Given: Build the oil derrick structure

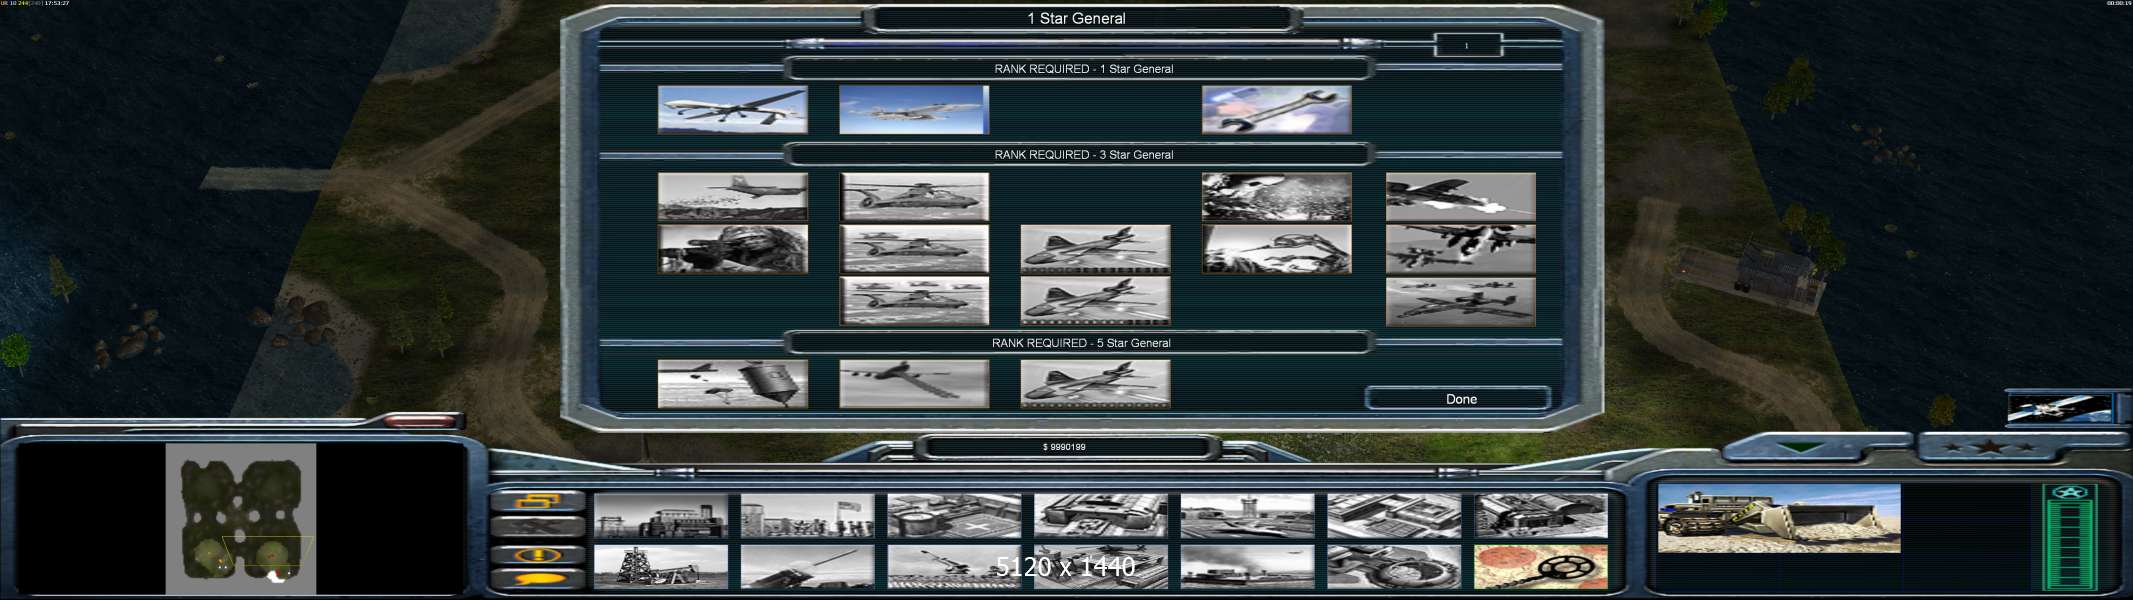Looking at the screenshot, I should [660, 567].
